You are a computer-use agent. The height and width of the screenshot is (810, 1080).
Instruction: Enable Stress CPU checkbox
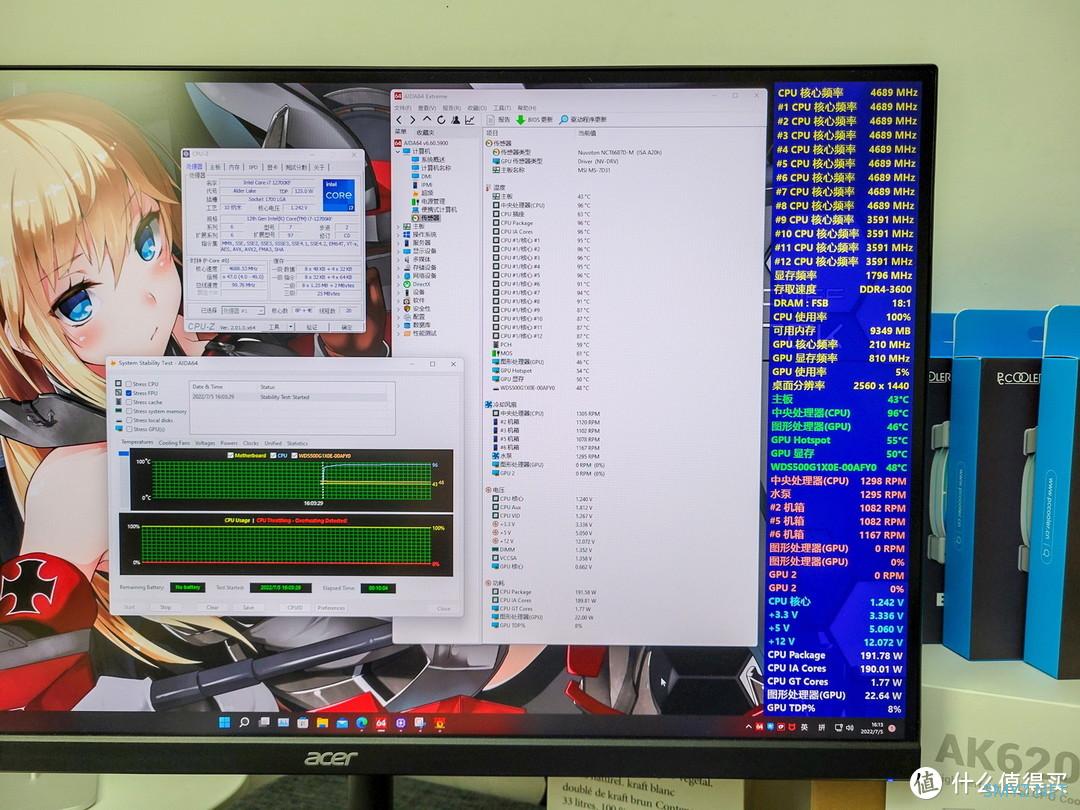[x=129, y=384]
